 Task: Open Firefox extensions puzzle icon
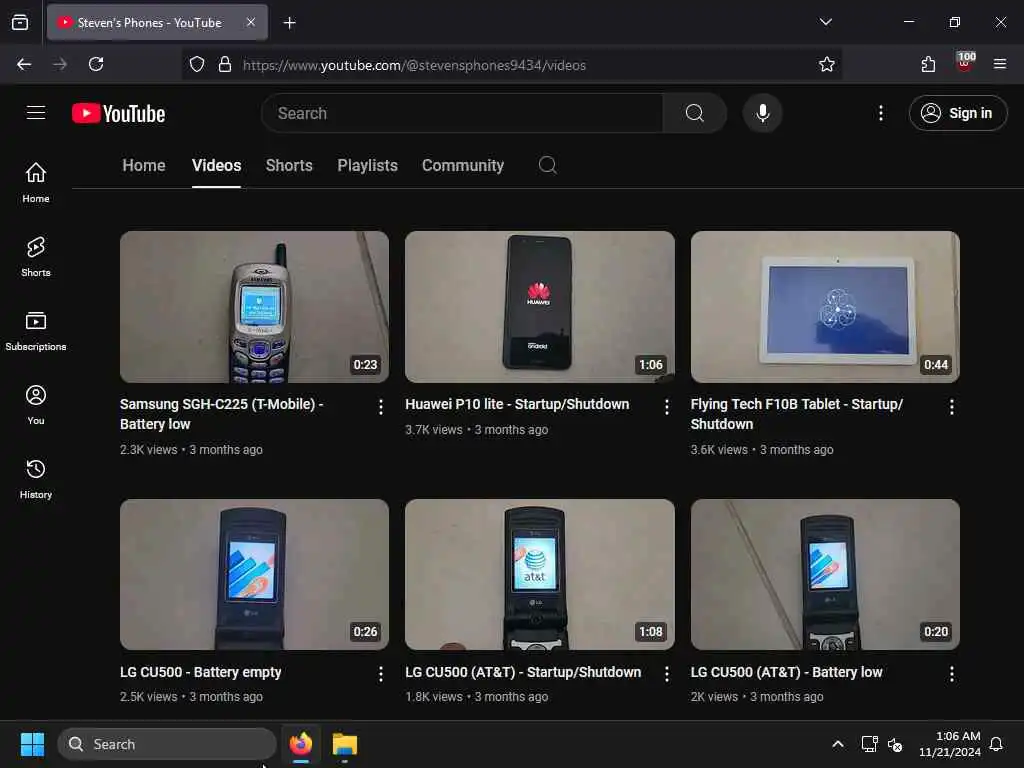coord(928,64)
